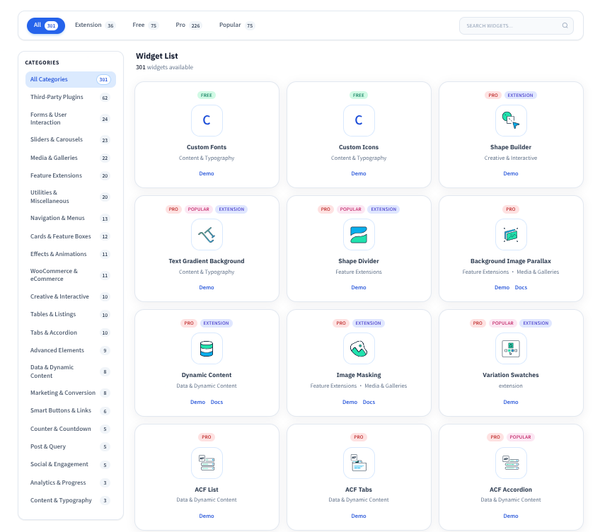Select Data & Dynamic Content category
This screenshot has width=600, height=532.
(70, 372)
